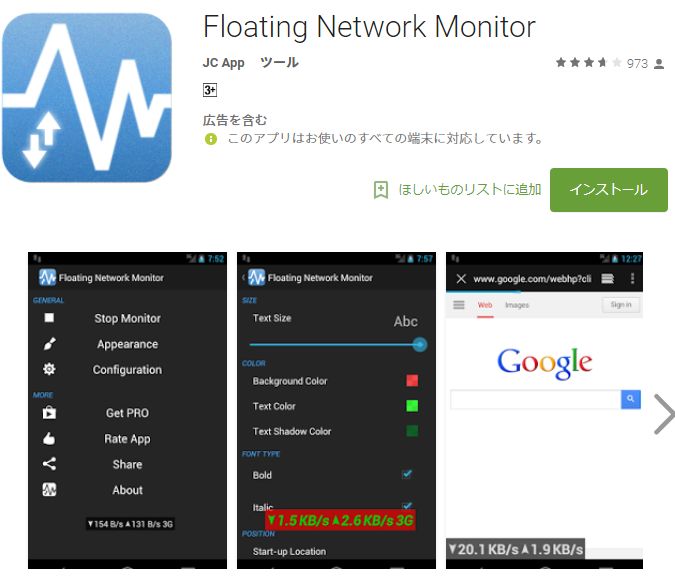675x583 pixels.
Task: Open the ツール category link
Action: pos(279,63)
